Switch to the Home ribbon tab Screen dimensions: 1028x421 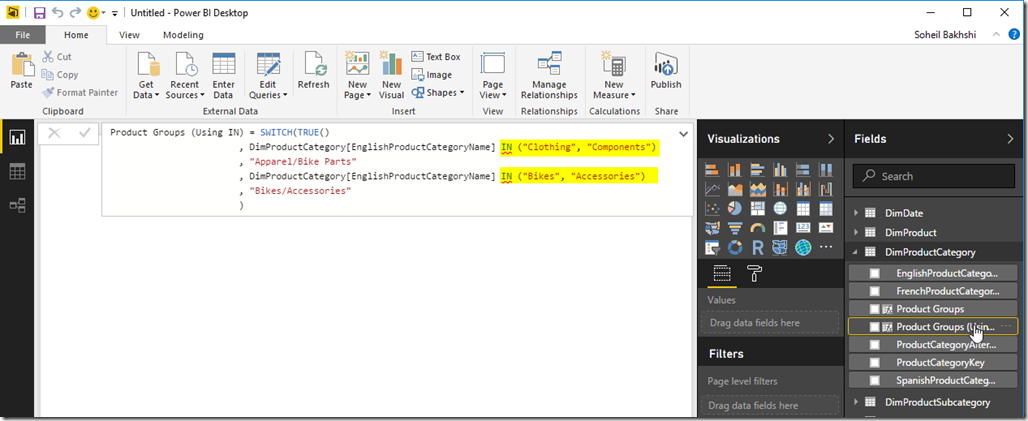coord(76,35)
